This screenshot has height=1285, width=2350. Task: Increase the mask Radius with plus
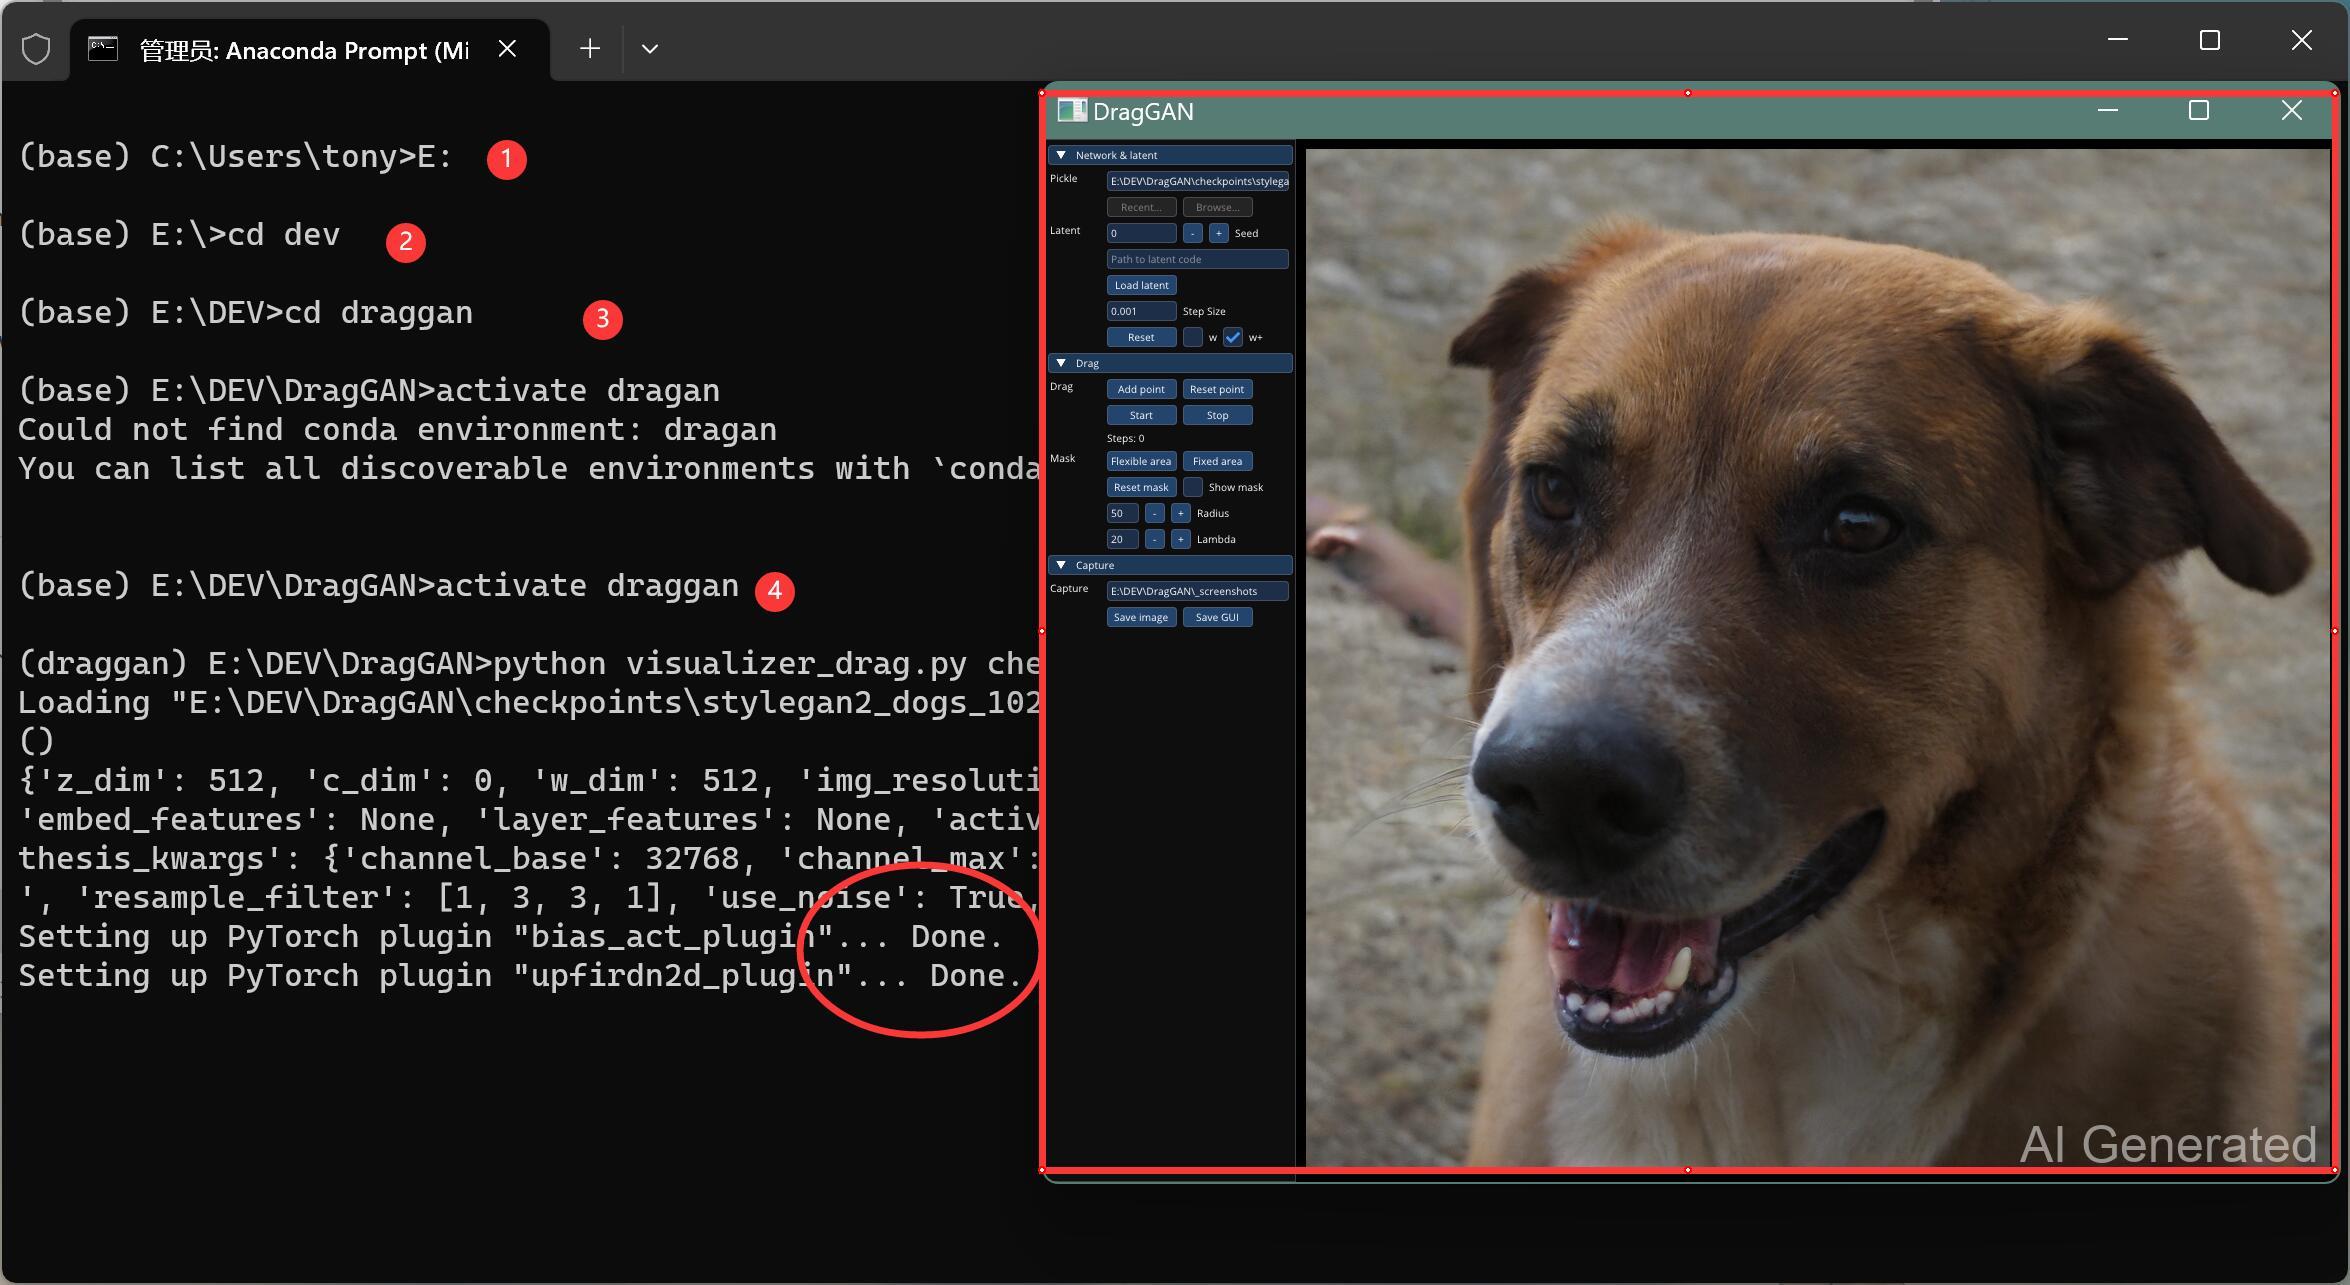[1180, 513]
